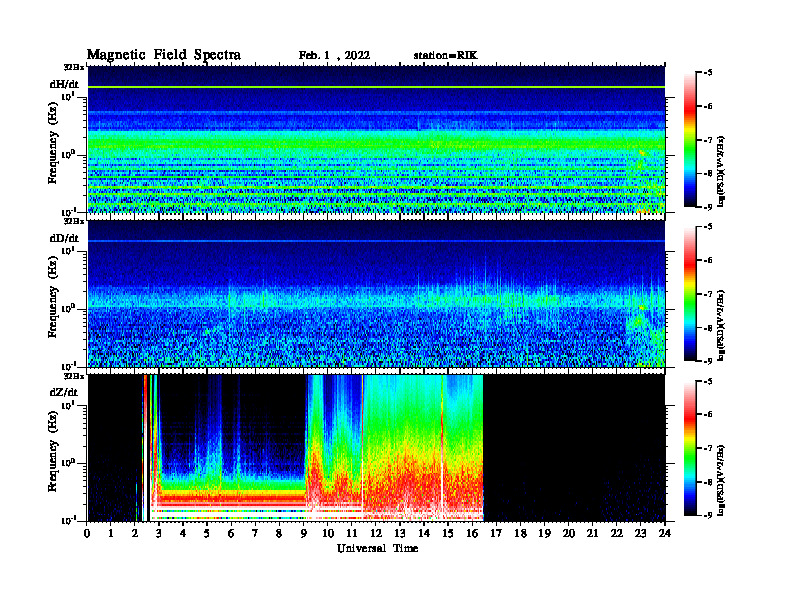792x612 pixels.
Task: Click hour 7 tick label on Universal Time axis
Action: pos(256,533)
